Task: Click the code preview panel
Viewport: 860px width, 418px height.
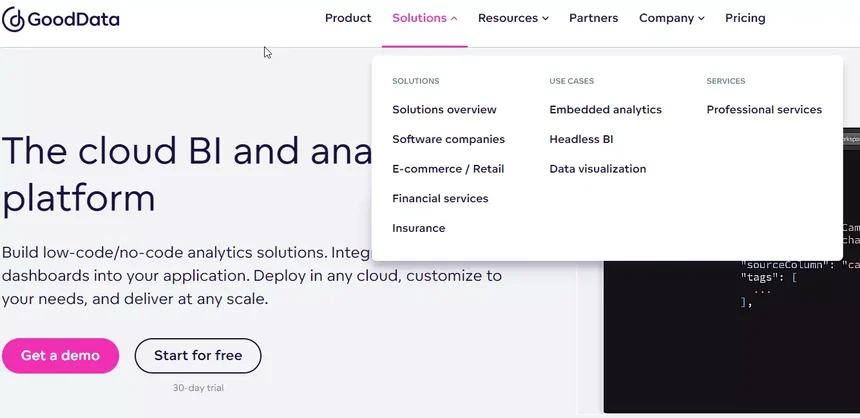Action: pyautogui.click(x=732, y=337)
